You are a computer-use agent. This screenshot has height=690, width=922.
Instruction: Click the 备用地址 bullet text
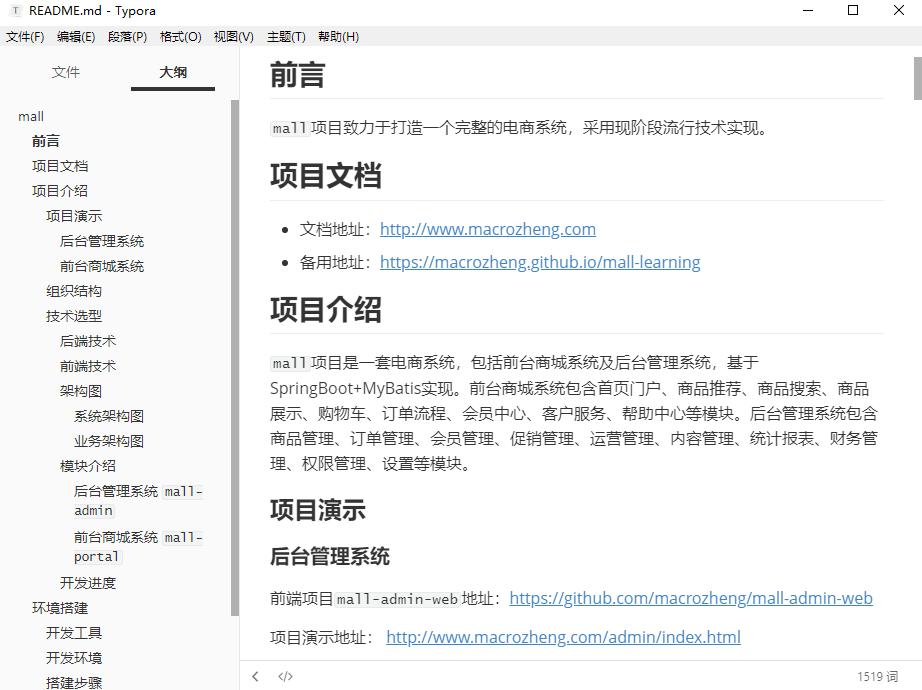[336, 262]
